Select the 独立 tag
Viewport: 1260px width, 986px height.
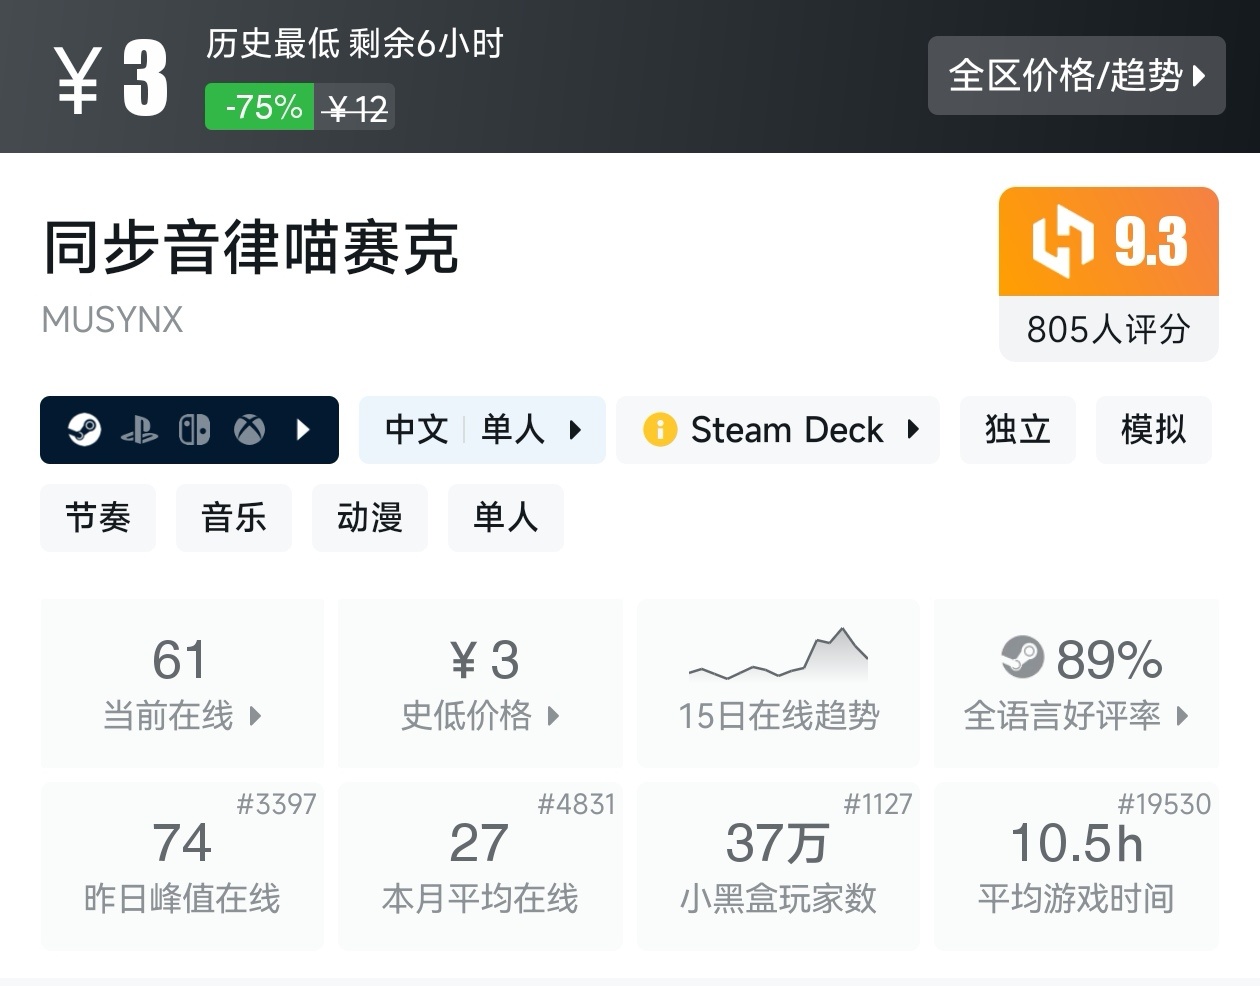pos(1018,430)
